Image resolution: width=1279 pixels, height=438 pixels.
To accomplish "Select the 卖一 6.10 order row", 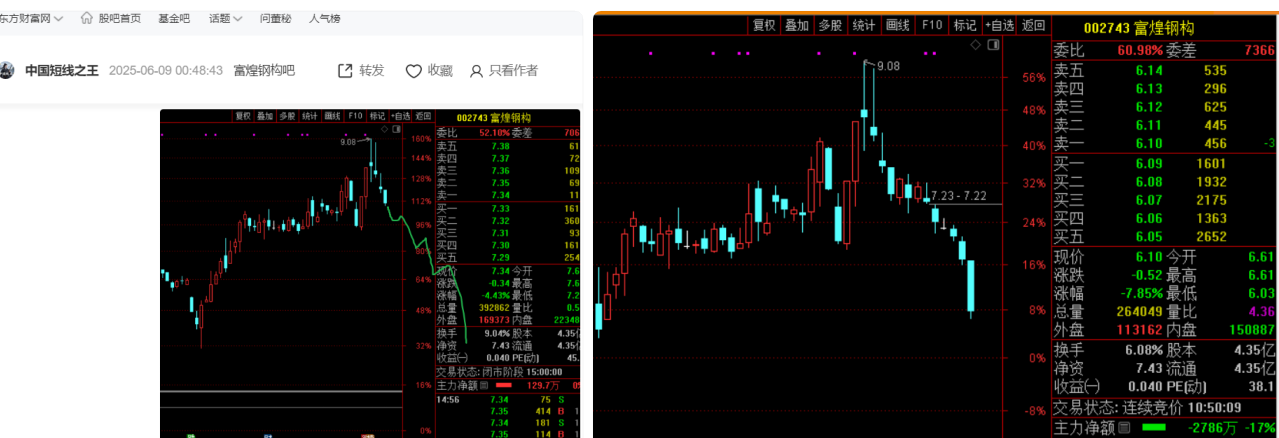I will (1165, 143).
